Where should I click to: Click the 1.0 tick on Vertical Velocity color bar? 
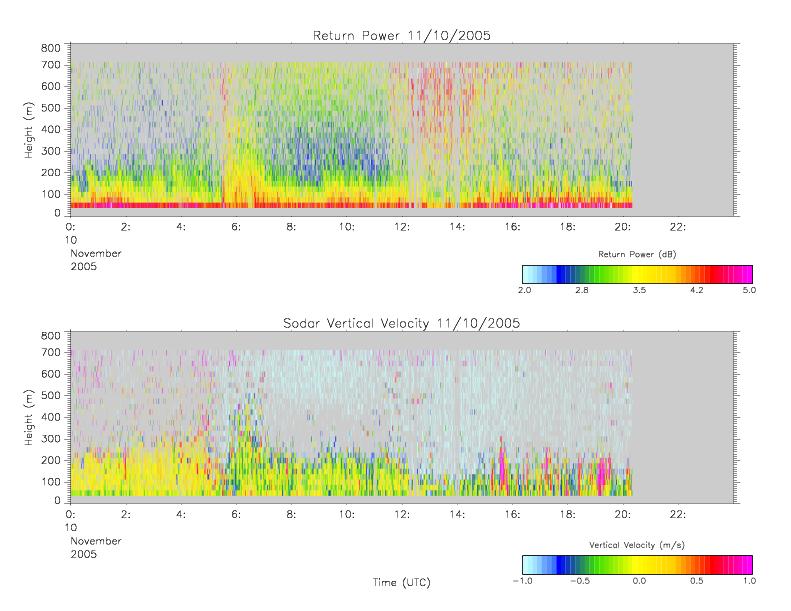coord(749,581)
